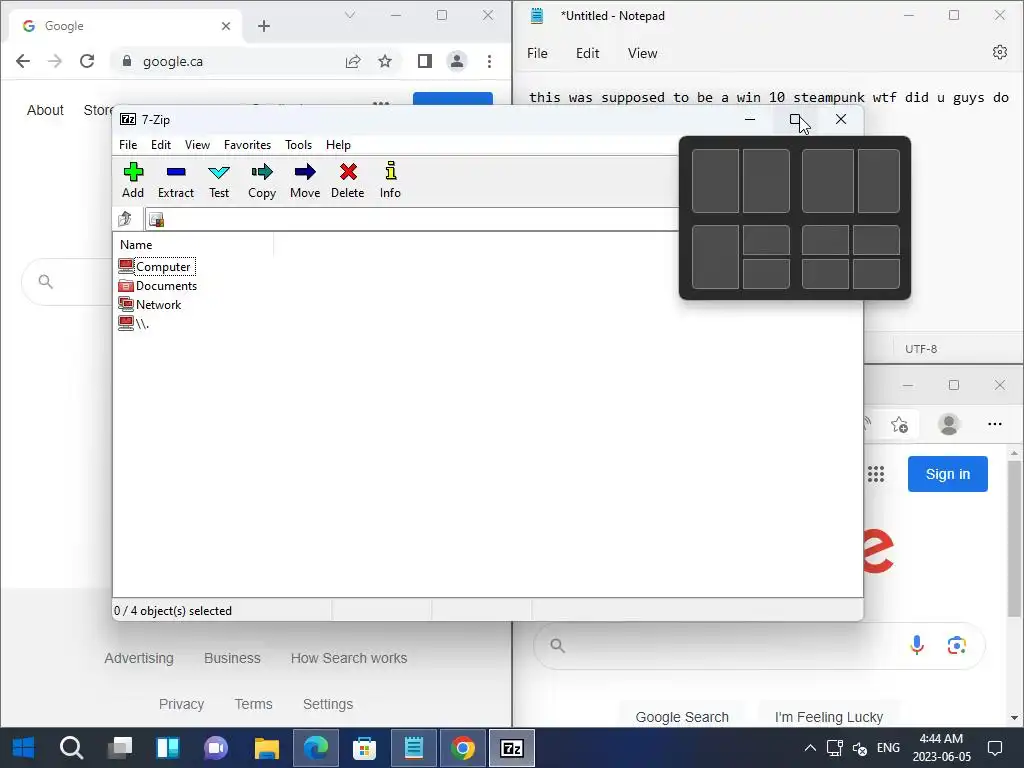The height and width of the screenshot is (768, 1024).
Task: Open Notepad View menu
Action: (x=643, y=54)
